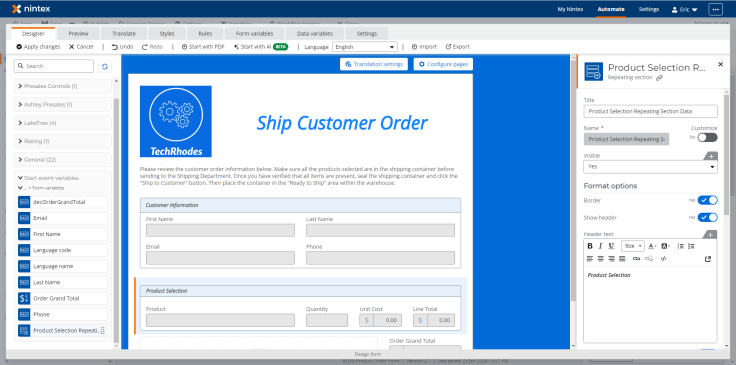The image size is (736, 365).
Task: Insert numbered list in Header text
Action: pyautogui.click(x=681, y=246)
